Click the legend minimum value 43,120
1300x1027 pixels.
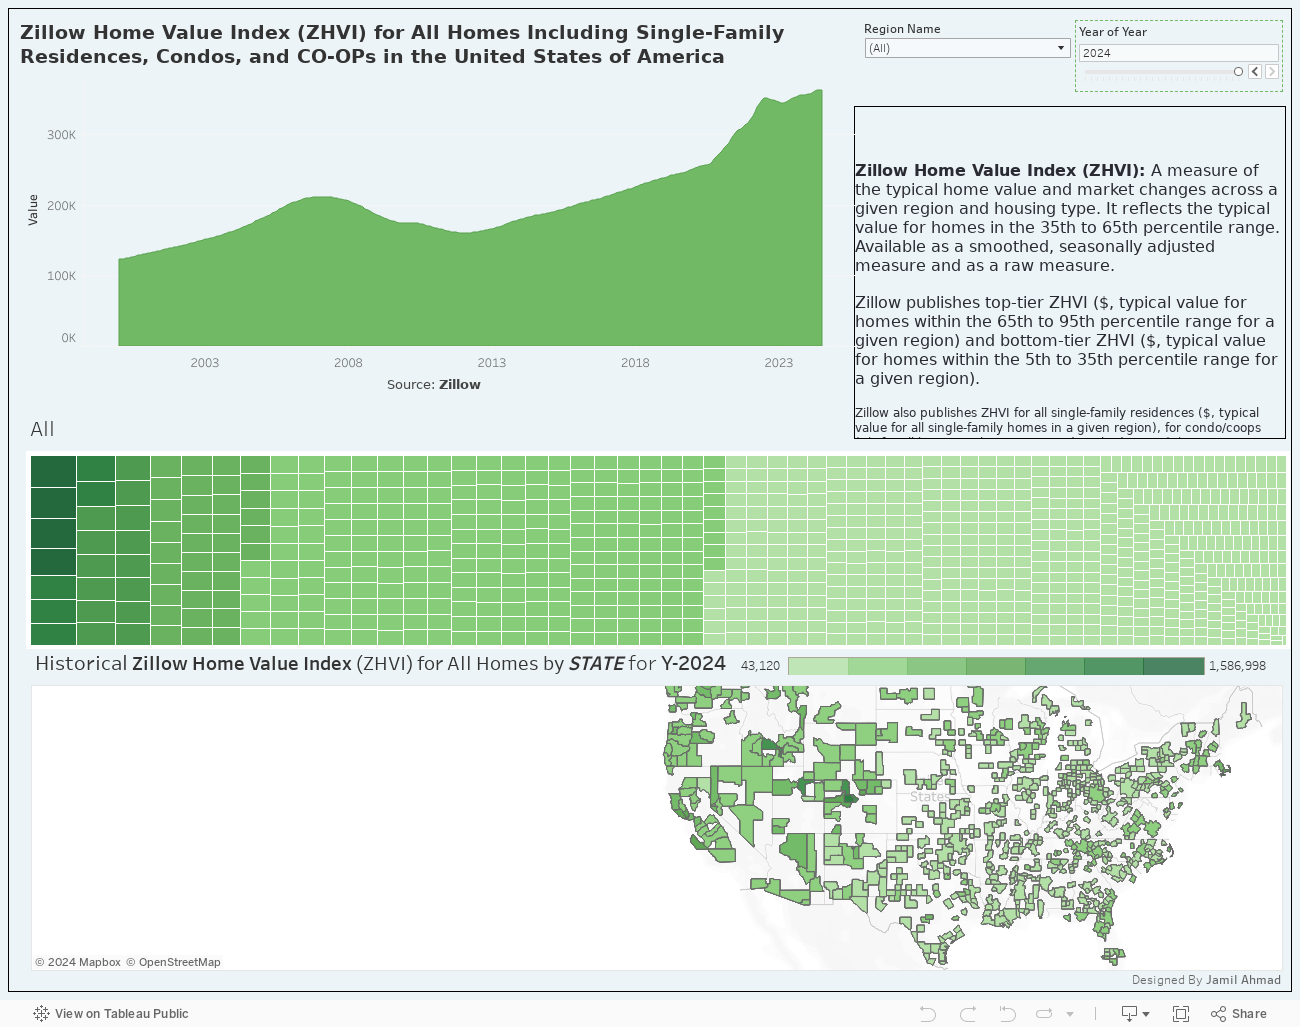tap(760, 666)
